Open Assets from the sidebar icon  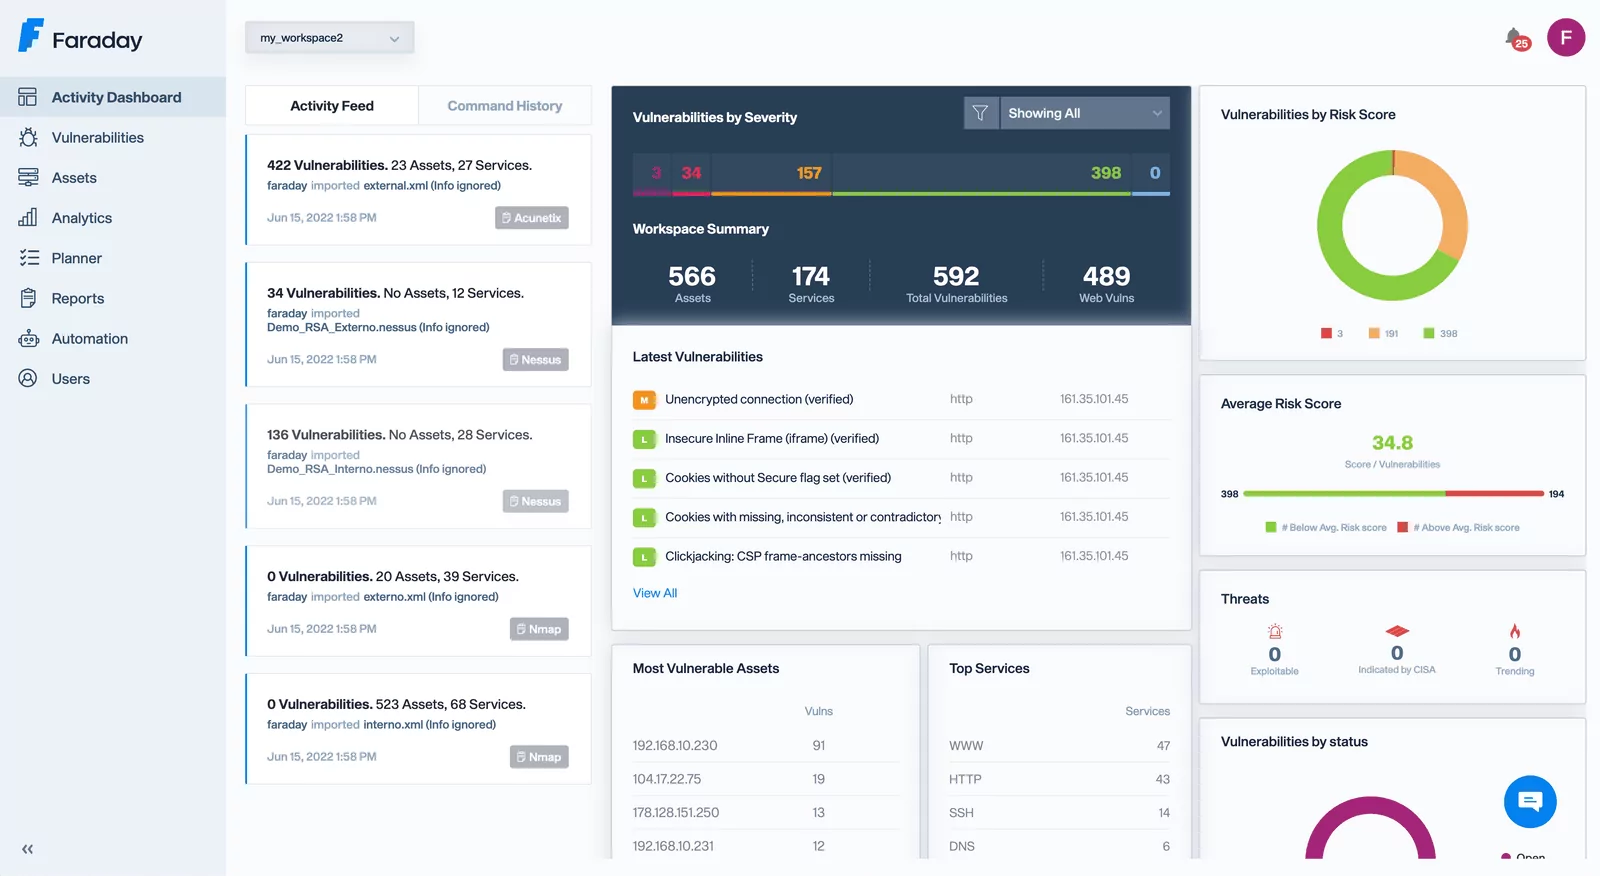[28, 178]
